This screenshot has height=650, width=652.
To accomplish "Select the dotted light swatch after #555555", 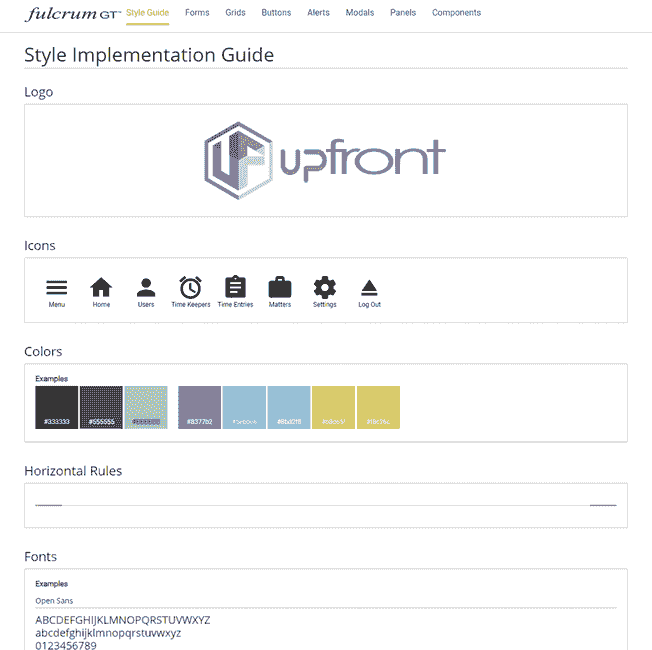I will (146, 408).
